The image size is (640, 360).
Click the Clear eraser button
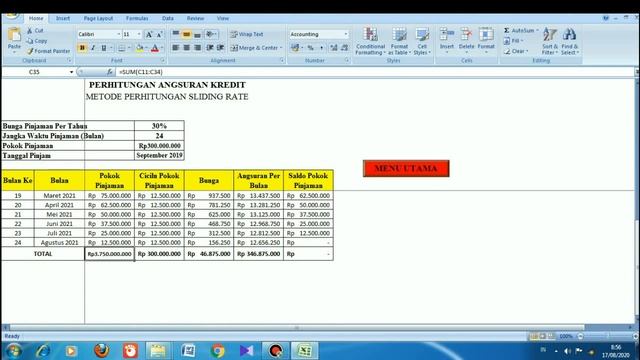point(516,51)
